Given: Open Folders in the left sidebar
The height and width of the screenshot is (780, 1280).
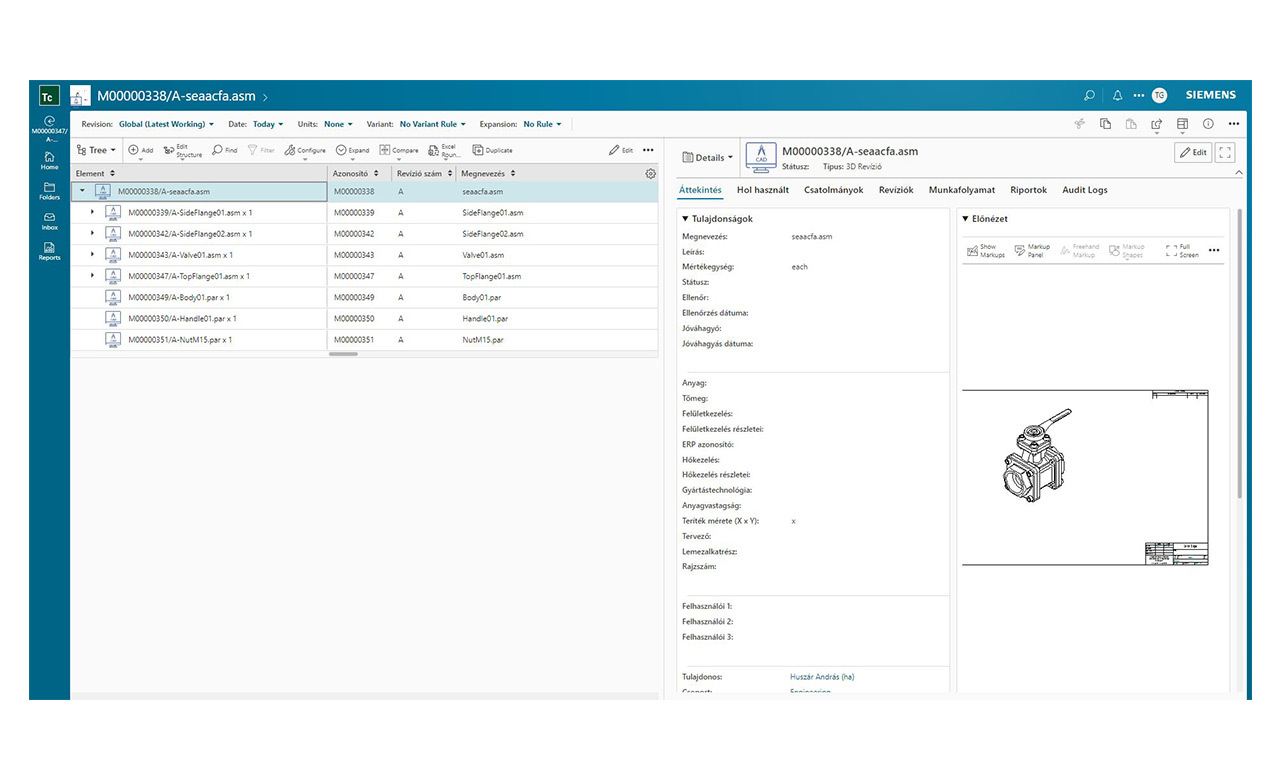Looking at the screenshot, I should click(x=49, y=190).
